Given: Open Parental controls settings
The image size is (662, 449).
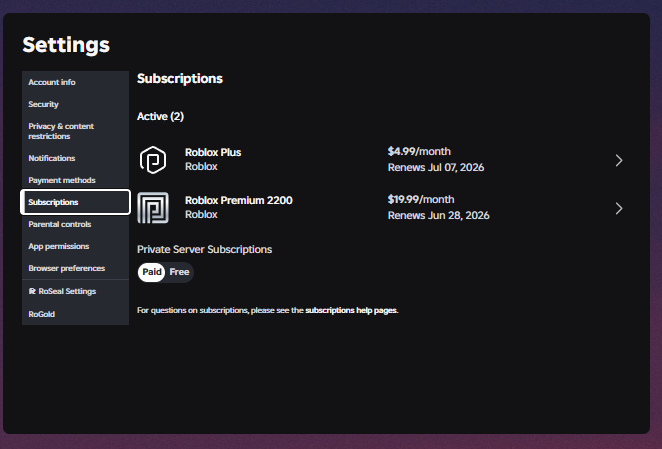Looking at the screenshot, I should pyautogui.click(x=75, y=224).
